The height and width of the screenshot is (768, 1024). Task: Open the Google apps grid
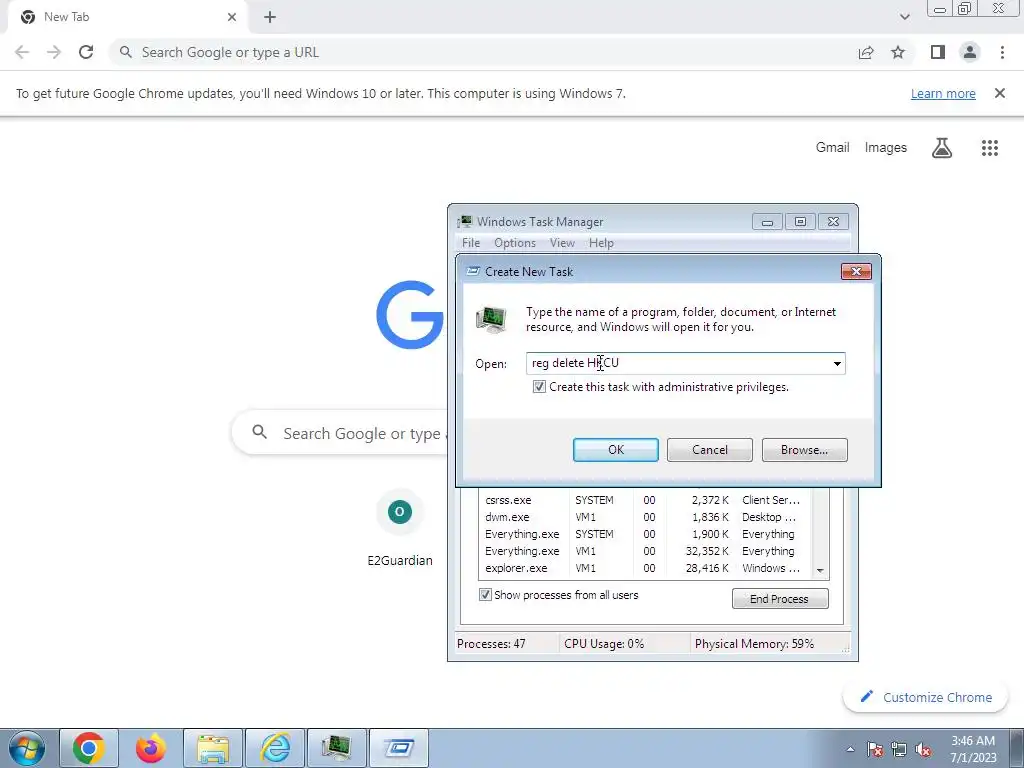[x=990, y=148]
